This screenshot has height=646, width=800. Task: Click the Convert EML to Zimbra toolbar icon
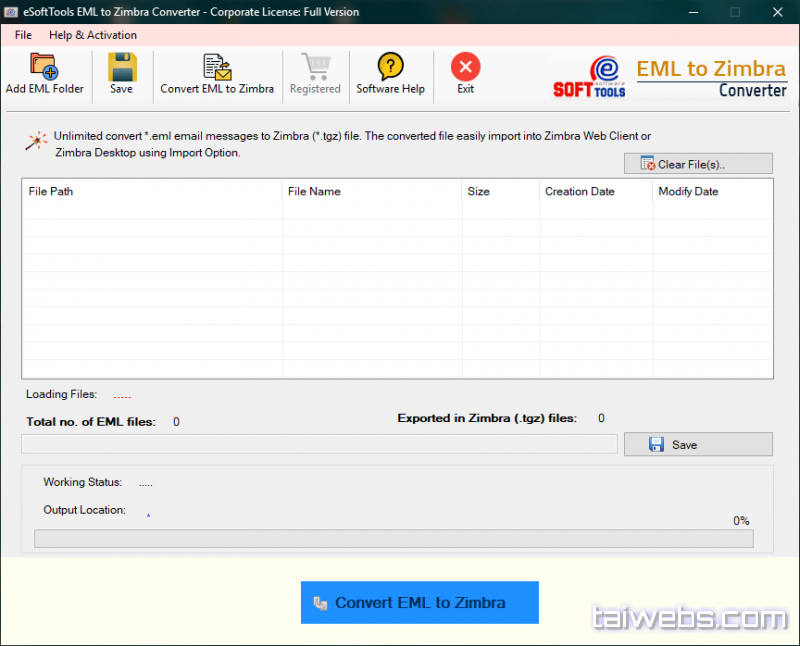point(217,66)
